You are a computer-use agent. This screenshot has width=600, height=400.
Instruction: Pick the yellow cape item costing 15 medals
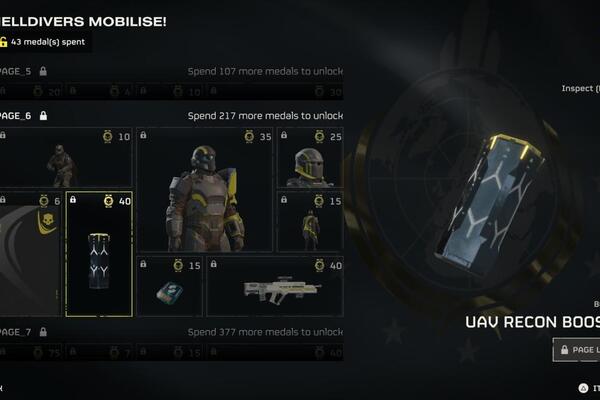click(x=310, y=222)
